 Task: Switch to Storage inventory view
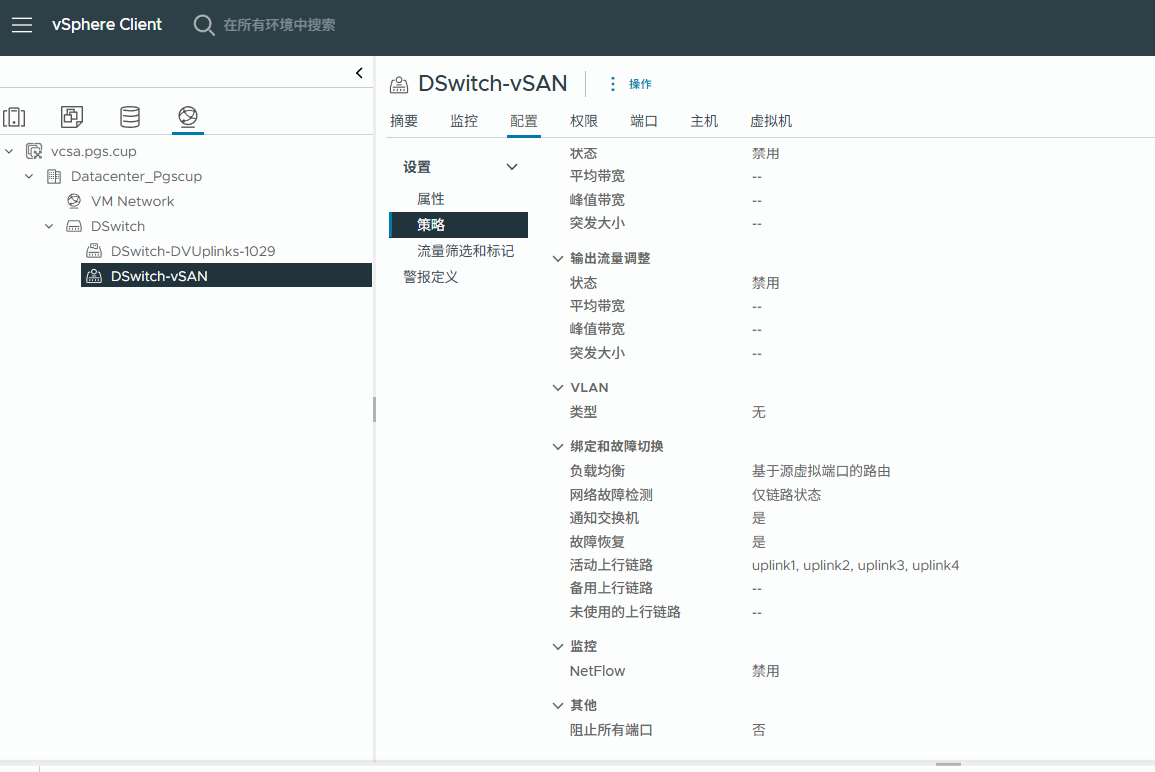click(x=130, y=116)
